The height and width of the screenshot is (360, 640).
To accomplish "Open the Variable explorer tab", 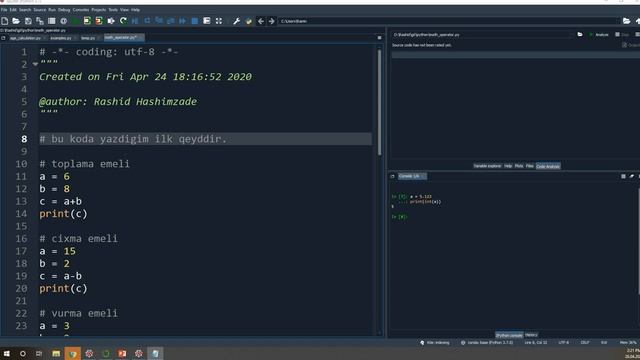I will (487, 166).
